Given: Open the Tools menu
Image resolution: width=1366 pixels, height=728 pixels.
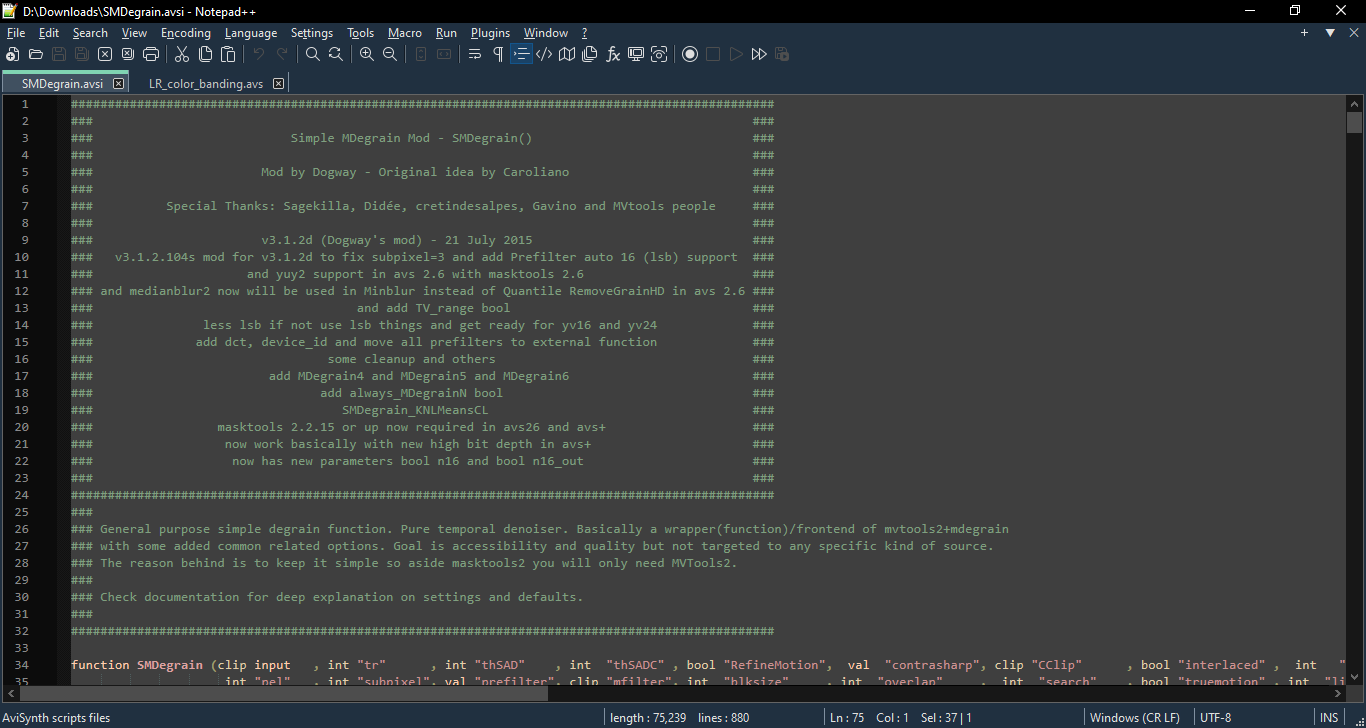Looking at the screenshot, I should (361, 33).
